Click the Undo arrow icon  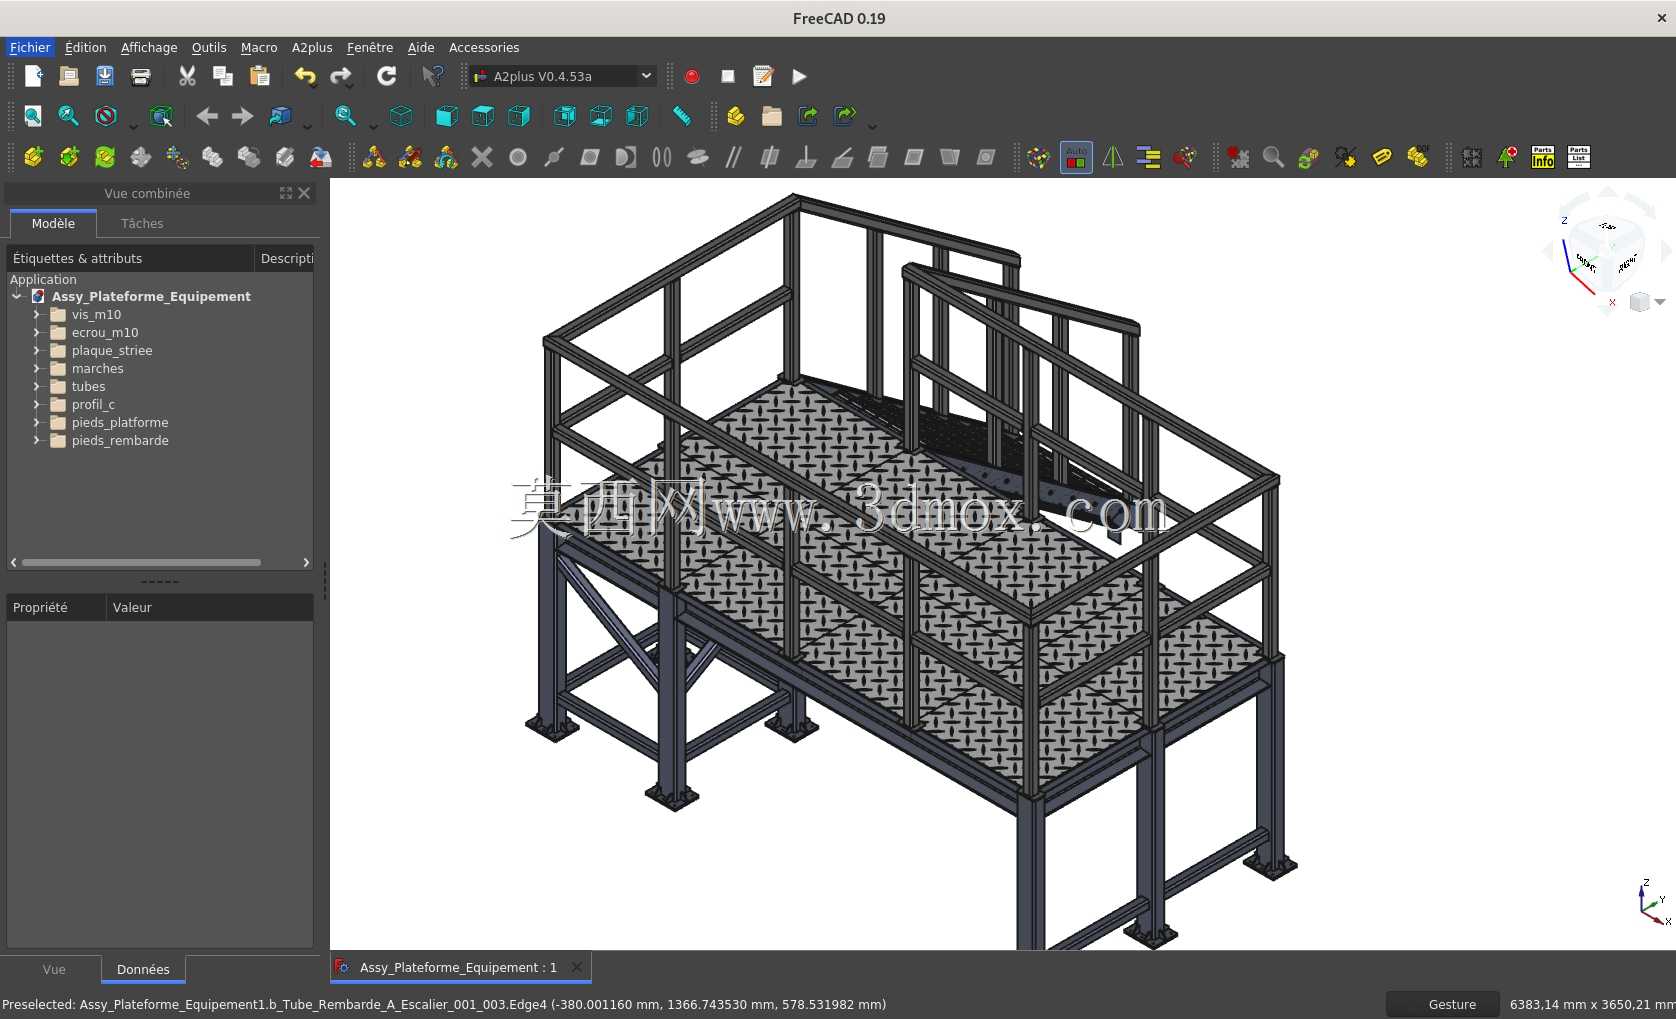305,76
